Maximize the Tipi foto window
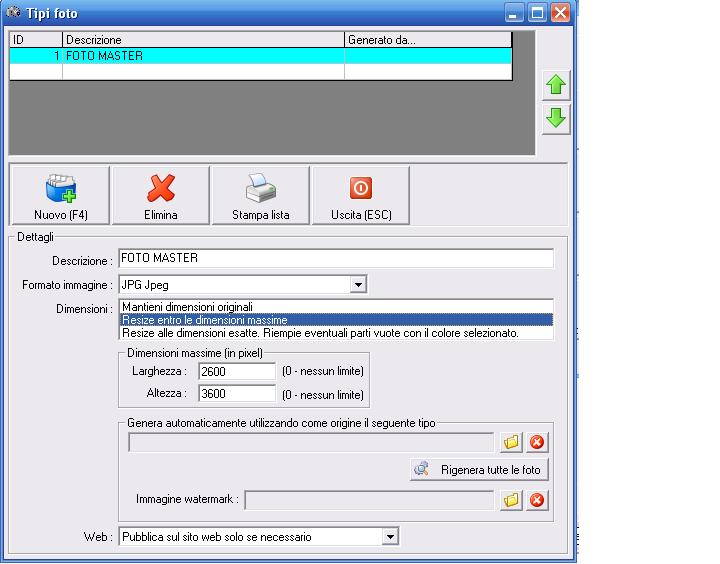The image size is (720, 564). pos(537,13)
